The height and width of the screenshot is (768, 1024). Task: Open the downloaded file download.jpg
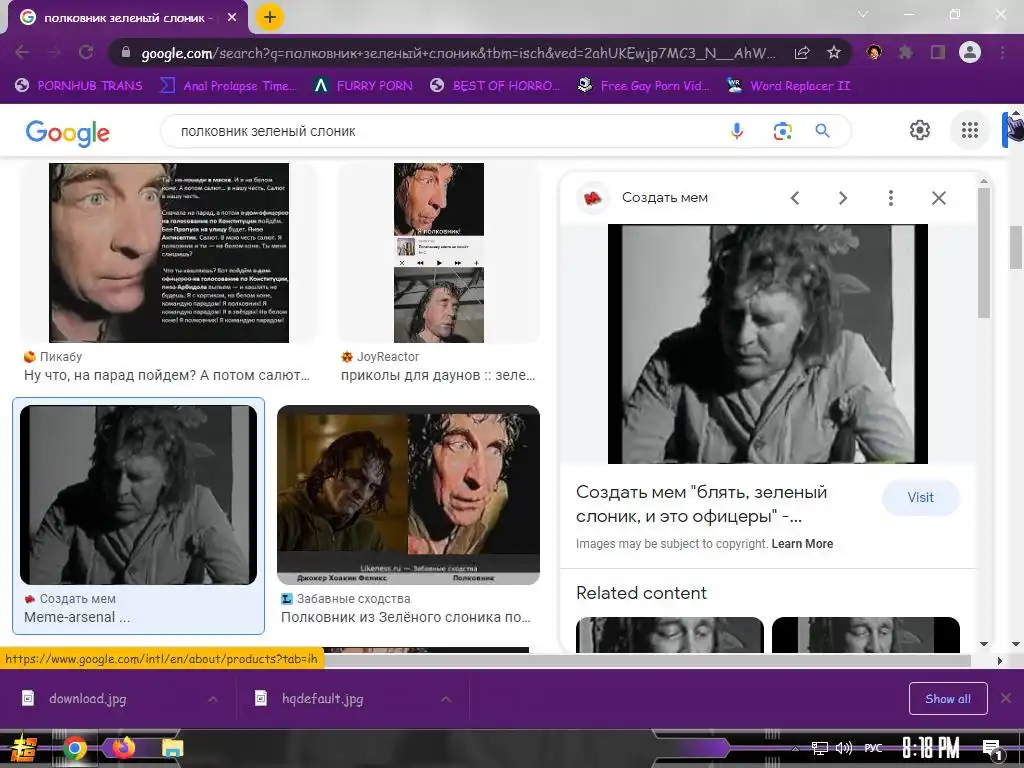click(88, 699)
